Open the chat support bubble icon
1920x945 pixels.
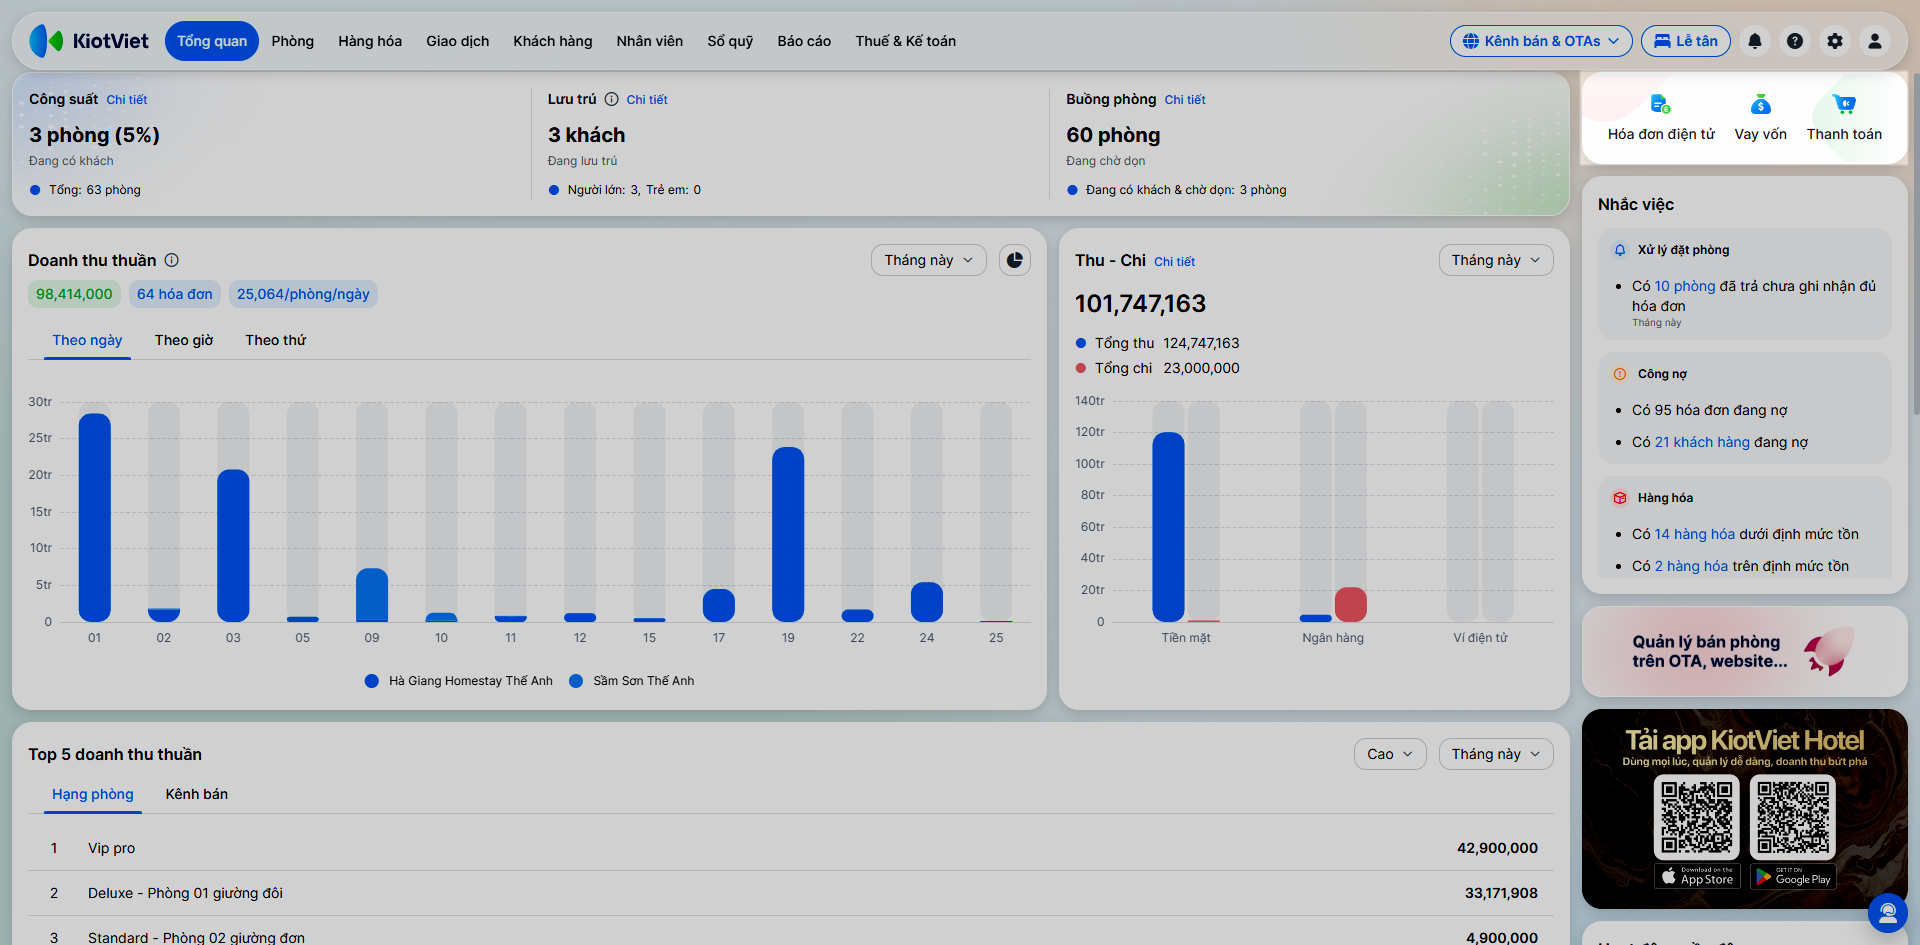point(1888,912)
